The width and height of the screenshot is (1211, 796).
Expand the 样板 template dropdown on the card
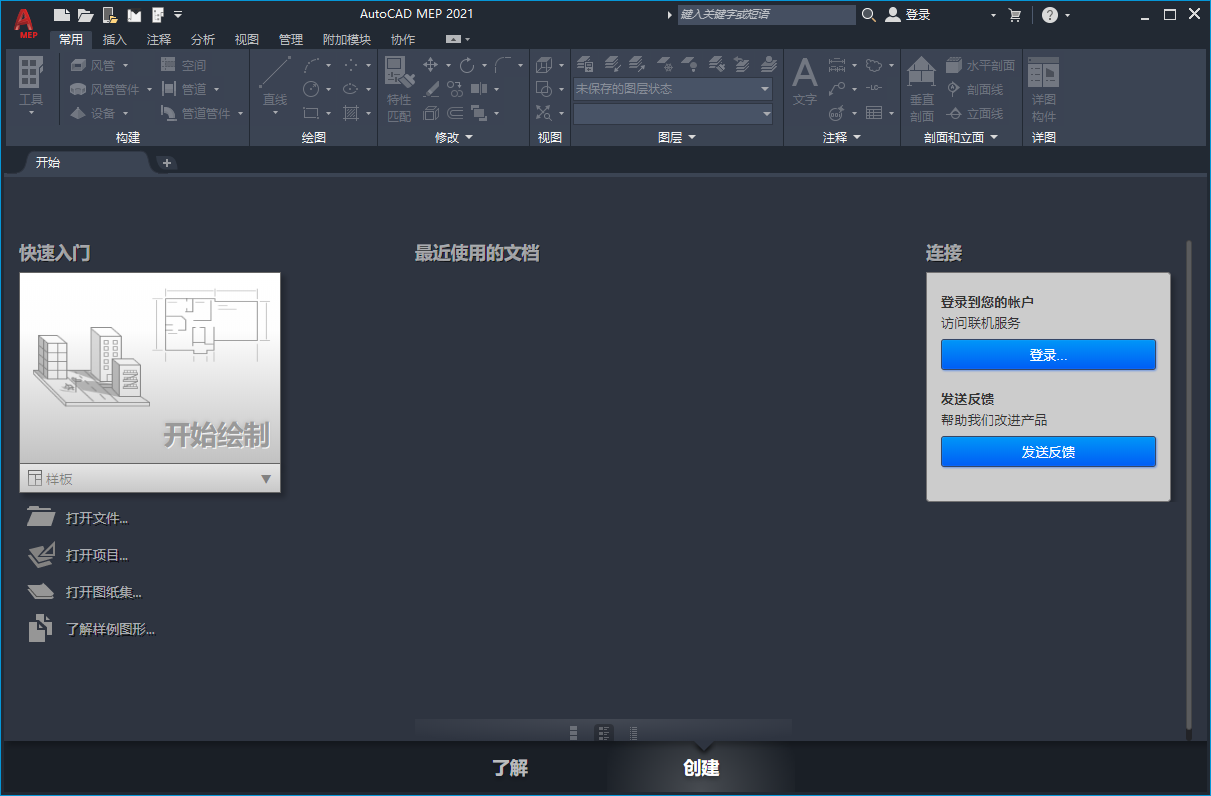[x=265, y=478]
